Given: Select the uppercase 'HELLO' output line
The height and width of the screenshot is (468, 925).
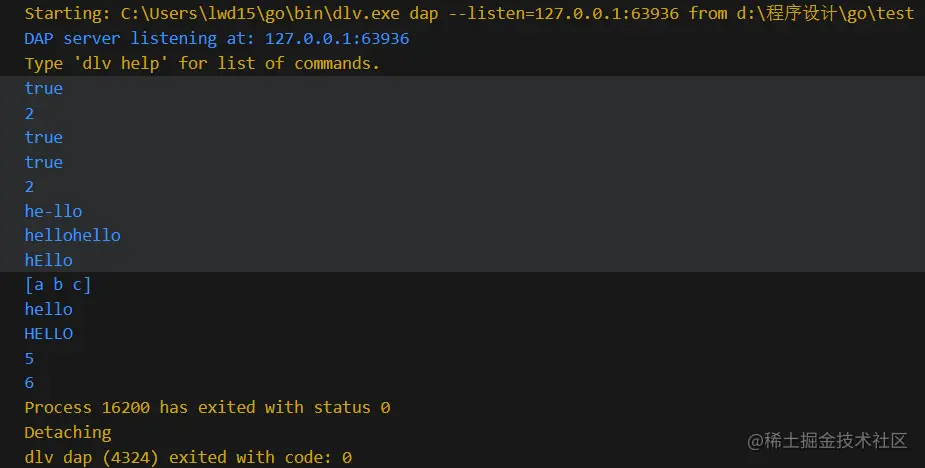Looking at the screenshot, I should (x=48, y=334).
